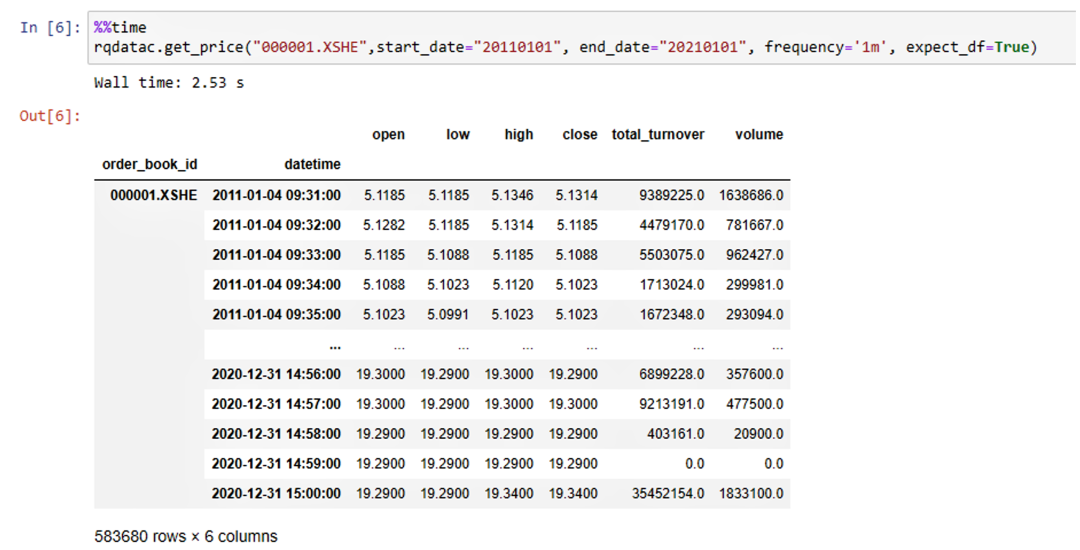Click volume value 1833100.0
This screenshot has height=550, width=1080.
pyautogui.click(x=751, y=494)
